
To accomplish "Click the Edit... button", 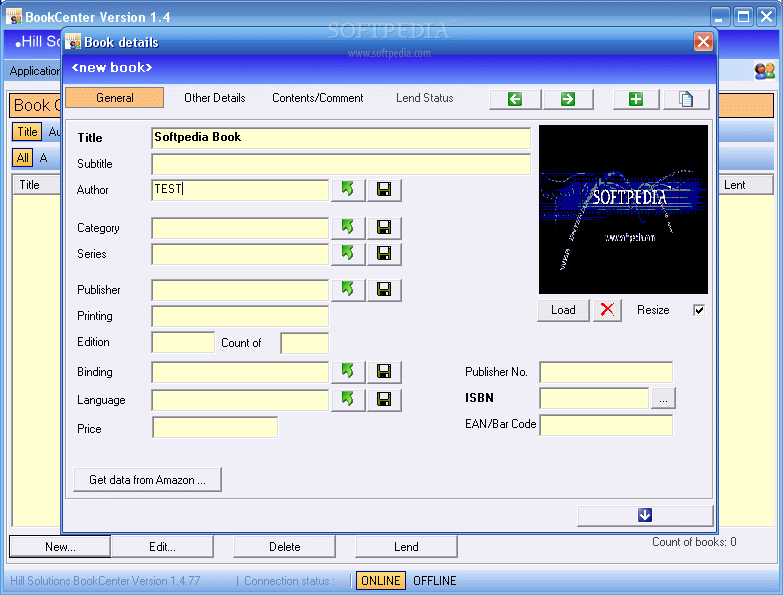I will coord(162,547).
